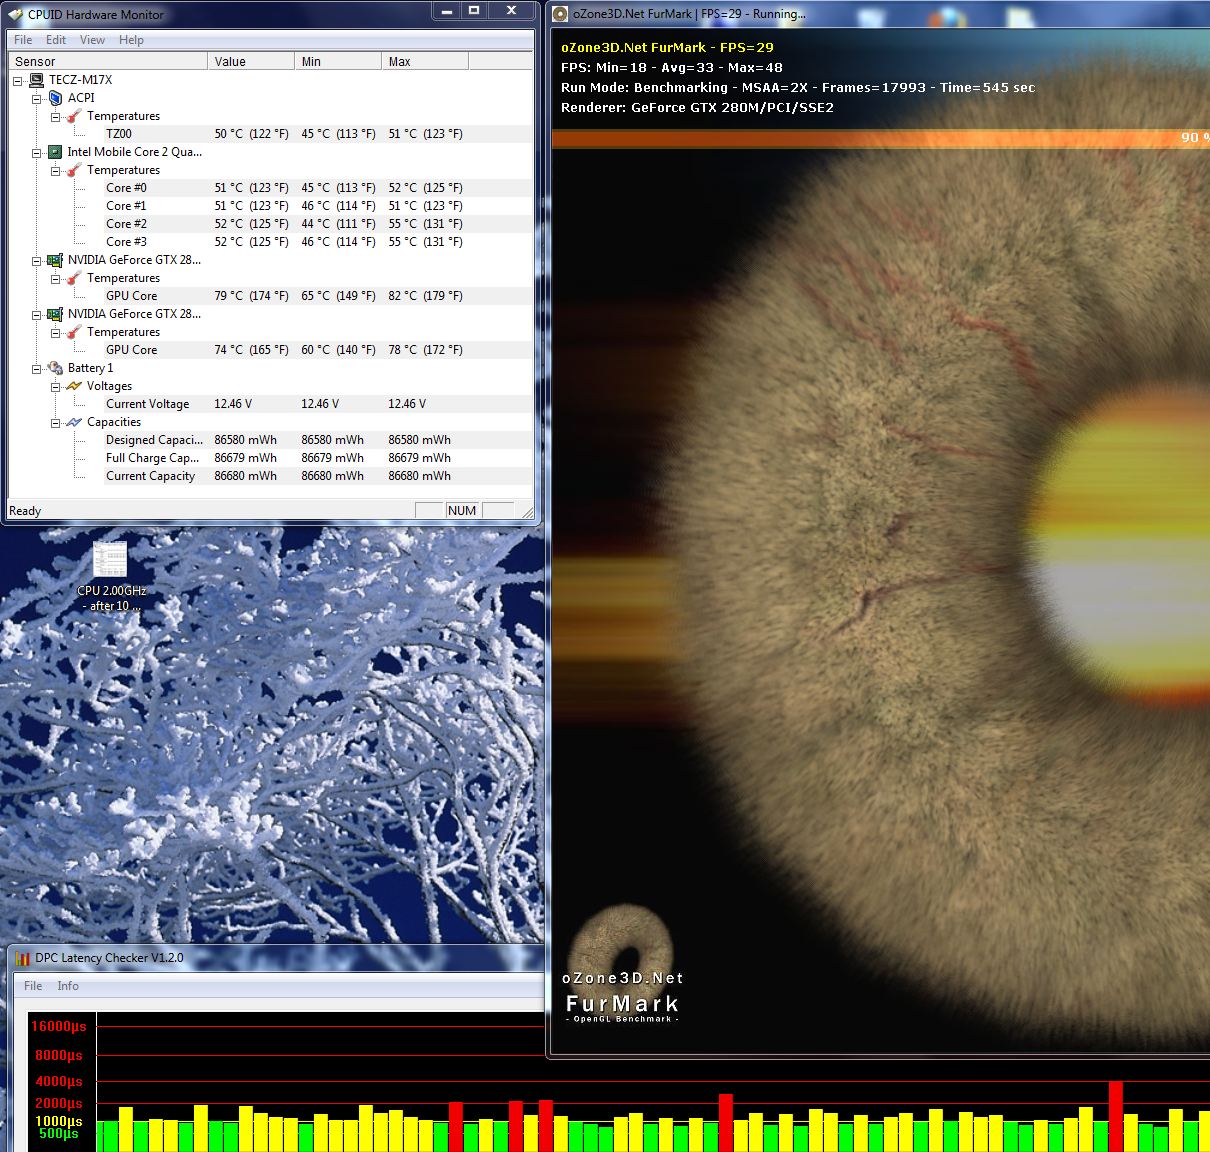
Task: Select the Designed Capaci... row label
Action: (154, 440)
